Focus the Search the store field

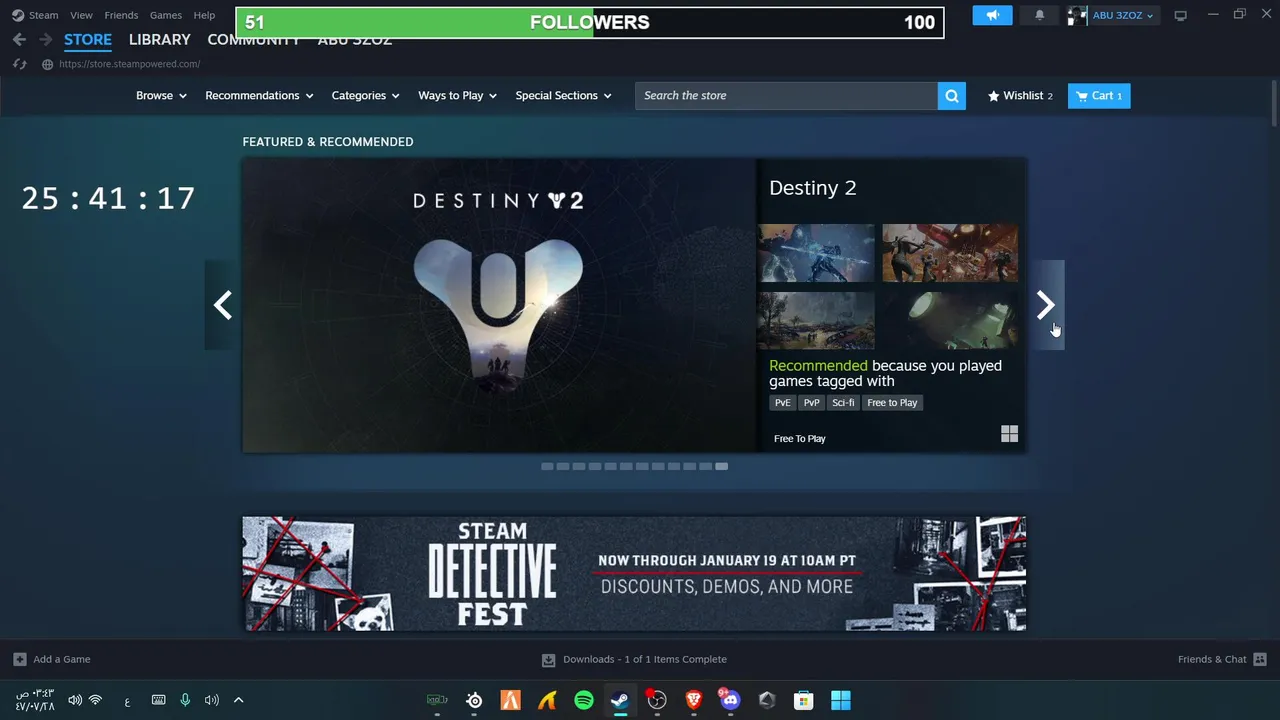point(786,96)
